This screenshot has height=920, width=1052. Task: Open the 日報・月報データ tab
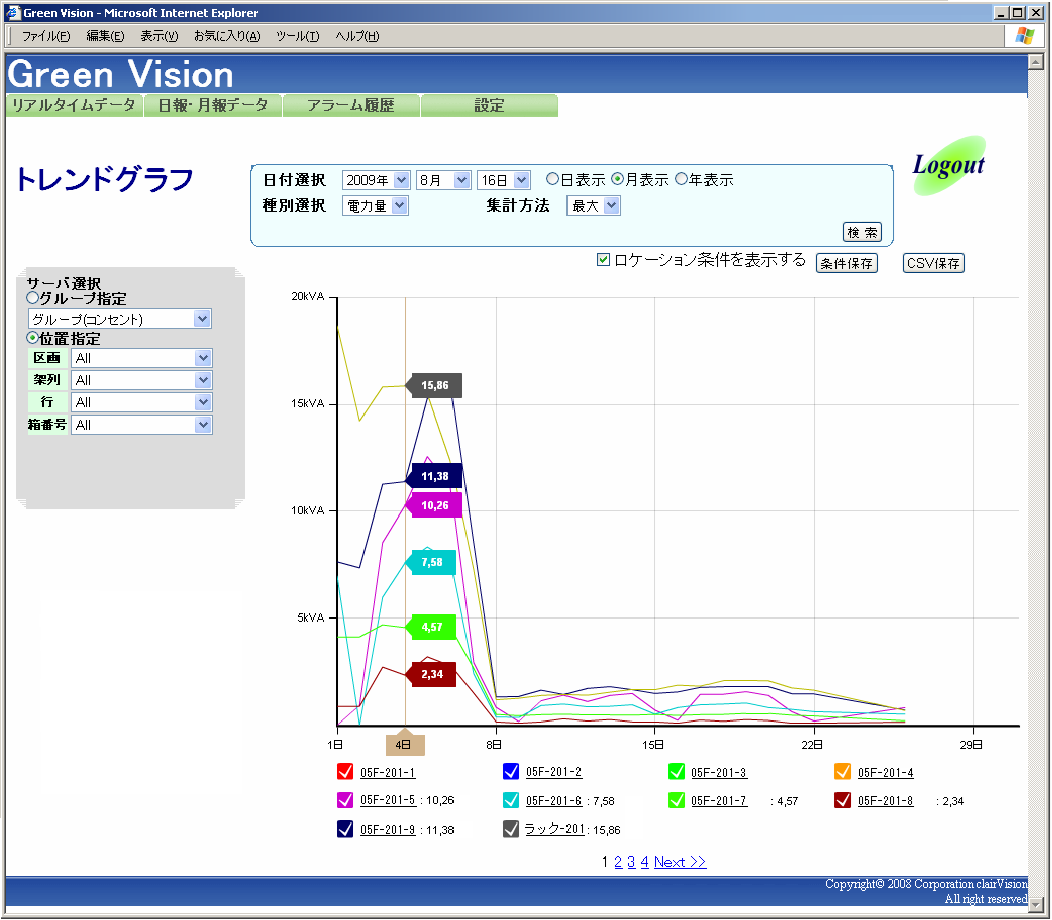213,105
